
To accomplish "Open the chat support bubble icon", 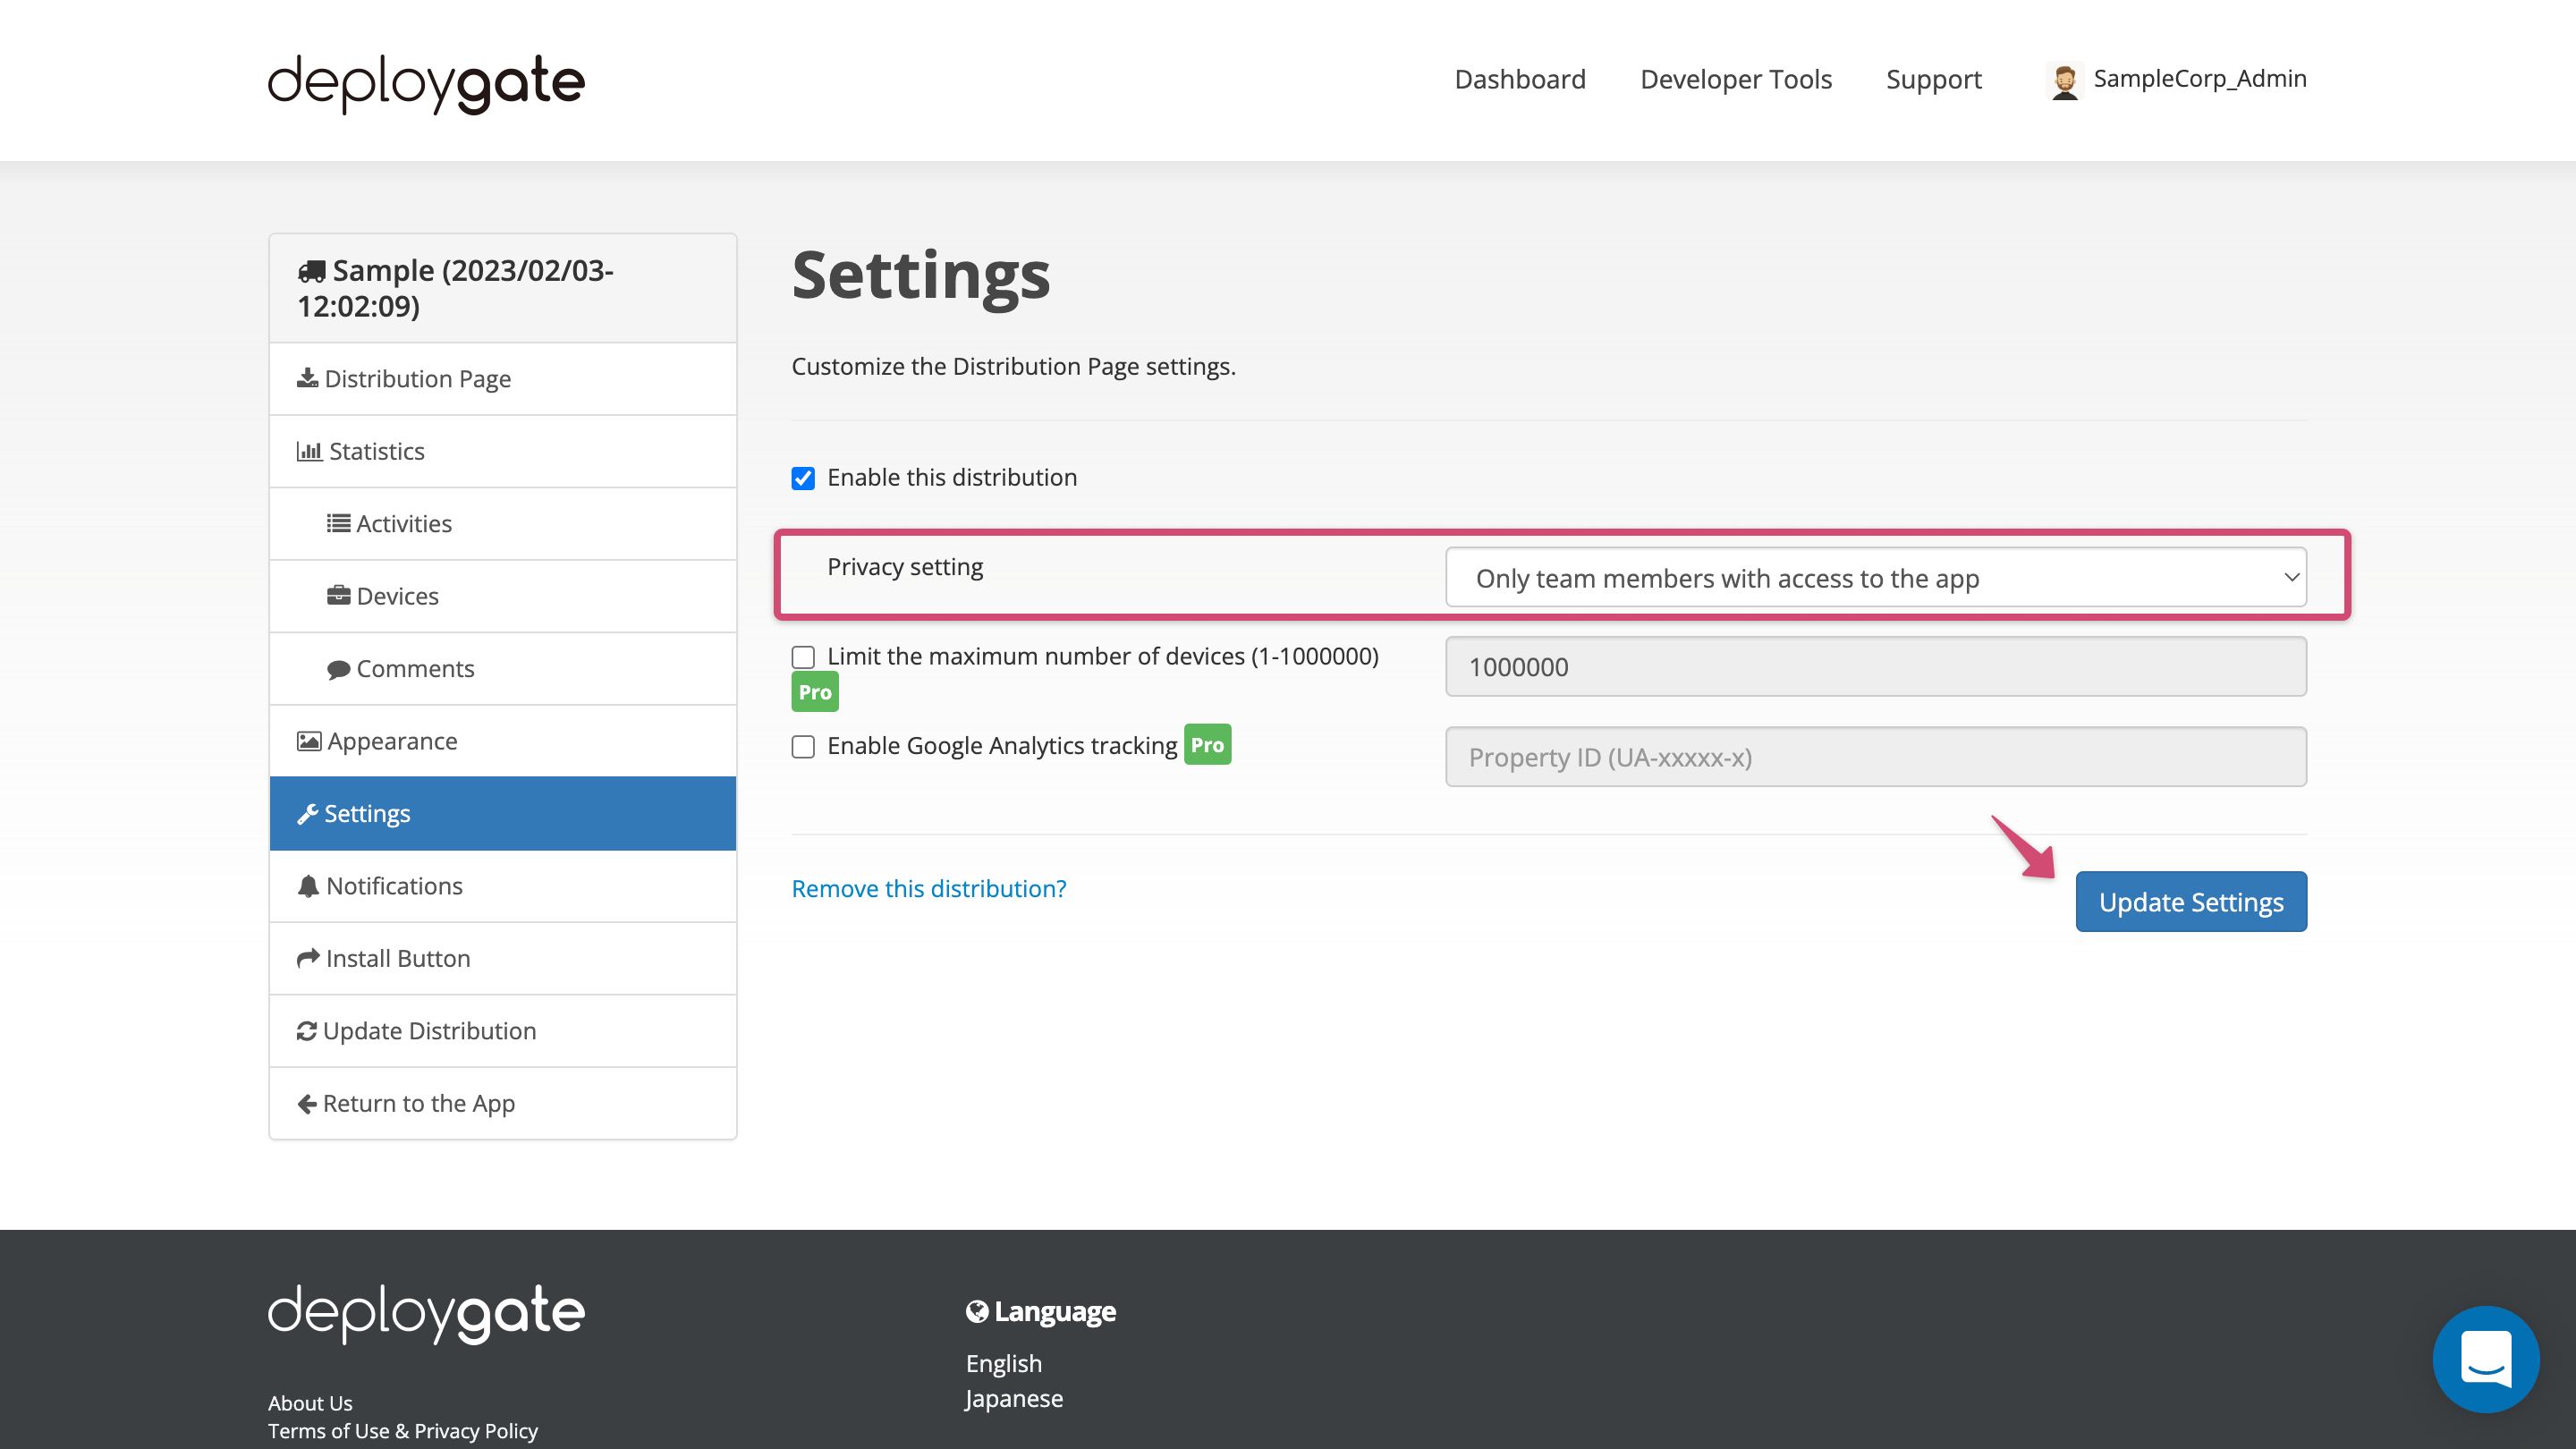I will point(2485,1359).
